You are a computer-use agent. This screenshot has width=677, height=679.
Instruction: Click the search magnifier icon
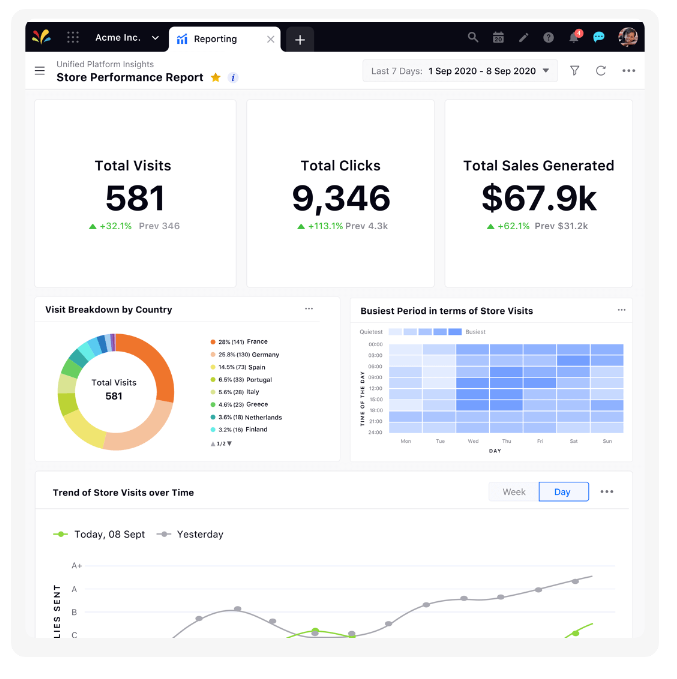[473, 38]
